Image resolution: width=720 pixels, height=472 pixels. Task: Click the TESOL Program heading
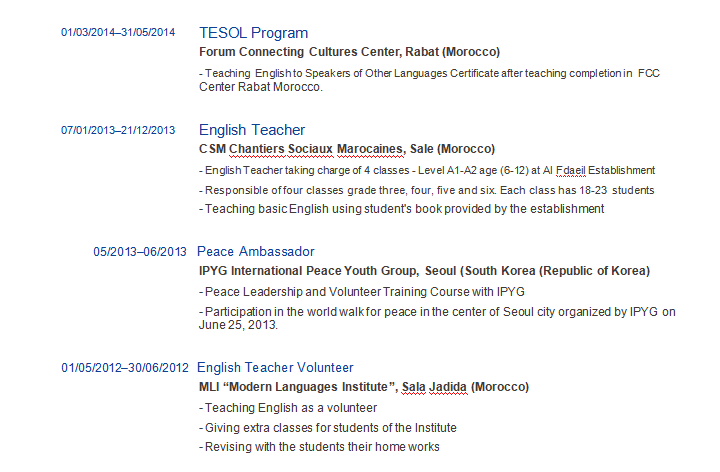pyautogui.click(x=253, y=33)
